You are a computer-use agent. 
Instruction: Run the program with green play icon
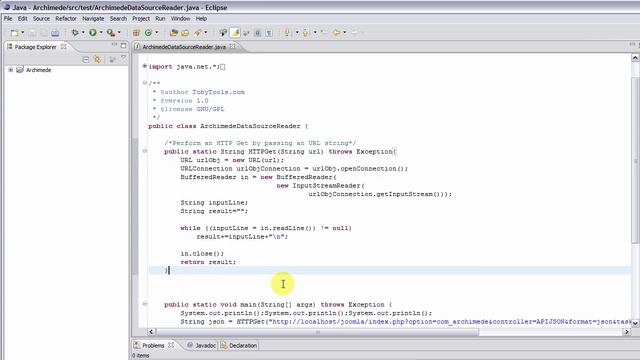click(93, 33)
